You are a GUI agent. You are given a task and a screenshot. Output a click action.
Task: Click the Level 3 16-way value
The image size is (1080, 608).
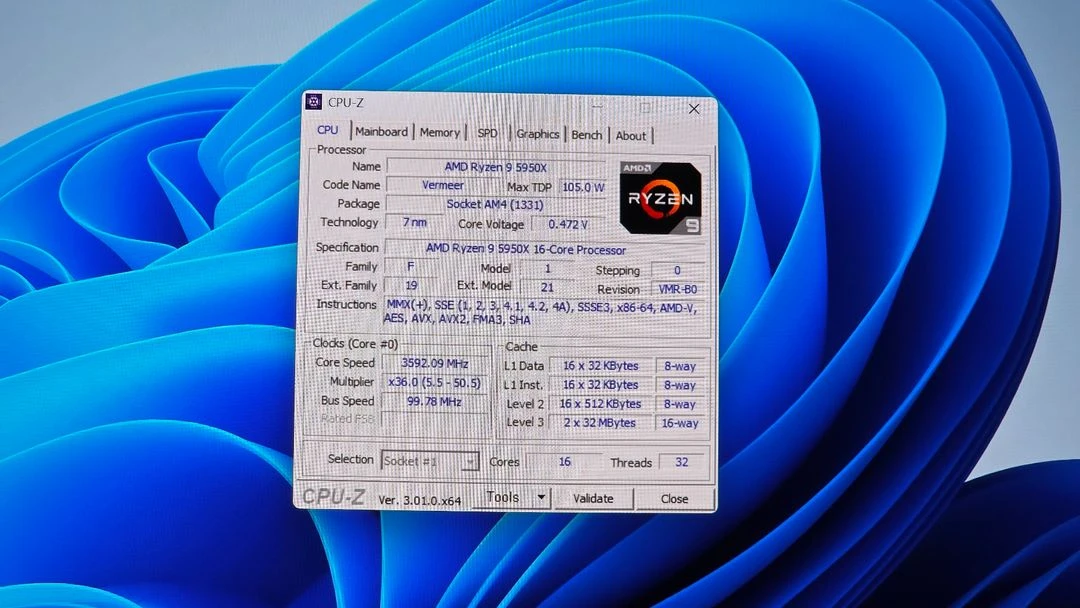pos(679,423)
